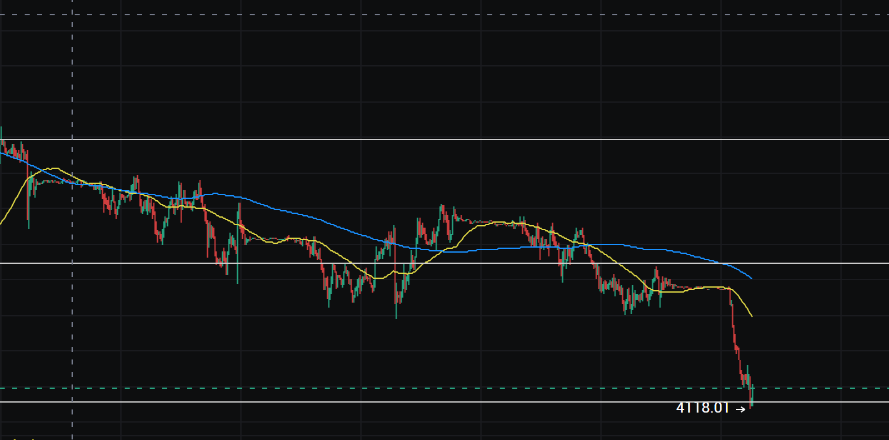Click the 4118.01 low price label
The image size is (889, 440).
[x=702, y=408]
